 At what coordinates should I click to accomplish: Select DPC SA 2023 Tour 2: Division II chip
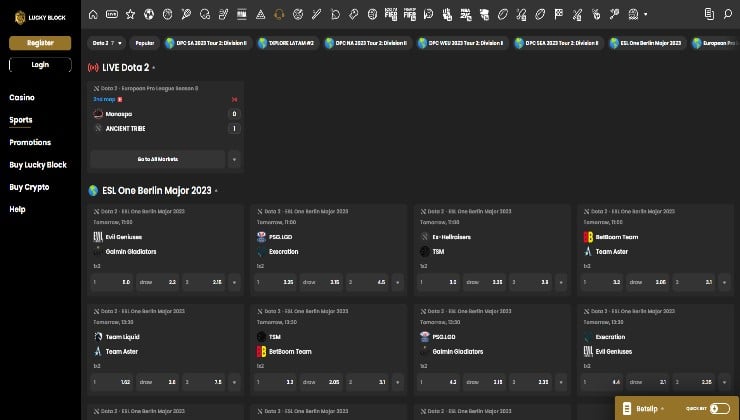pyautogui.click(x=208, y=43)
